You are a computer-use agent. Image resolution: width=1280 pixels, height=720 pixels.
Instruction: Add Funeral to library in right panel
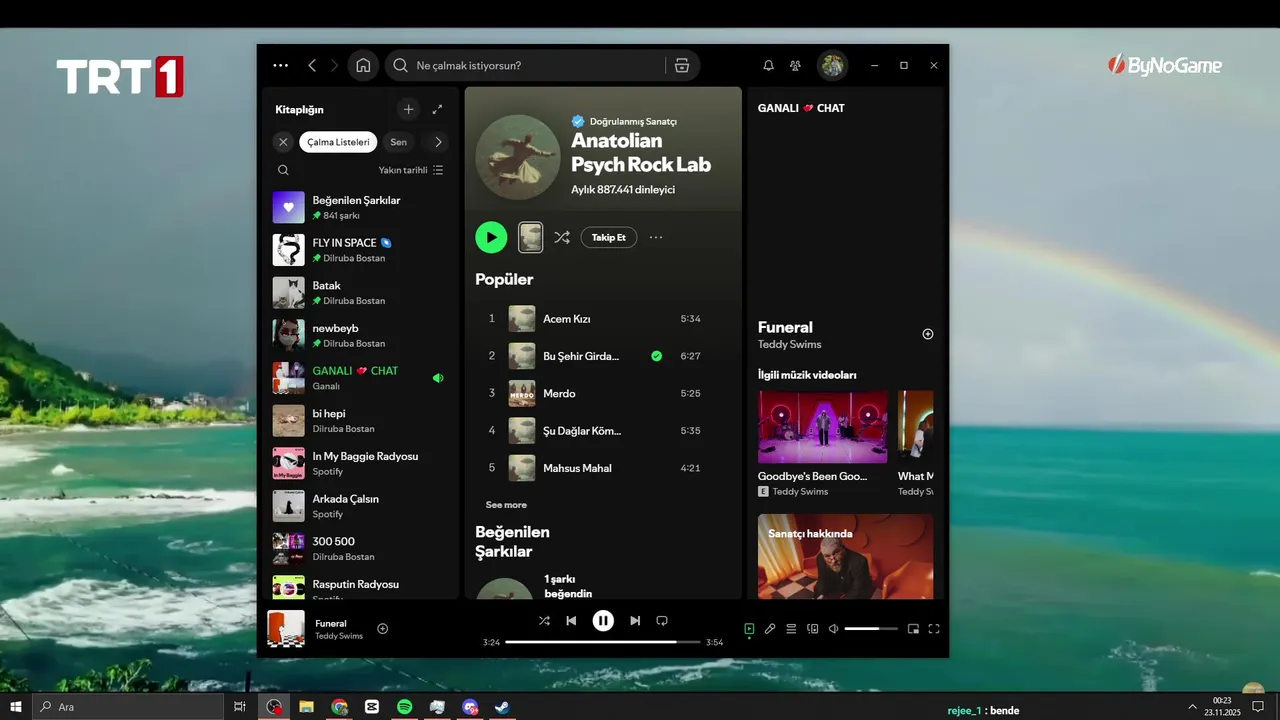click(x=928, y=334)
